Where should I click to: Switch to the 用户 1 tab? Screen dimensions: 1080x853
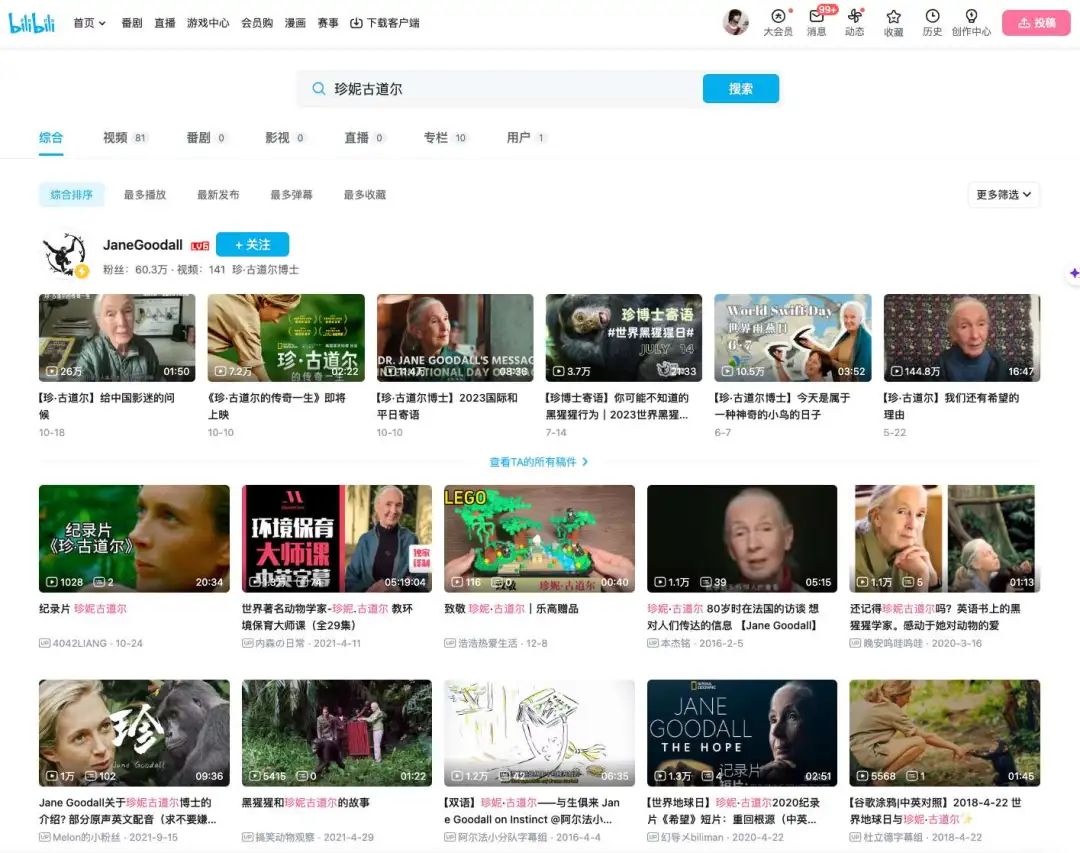coord(526,138)
